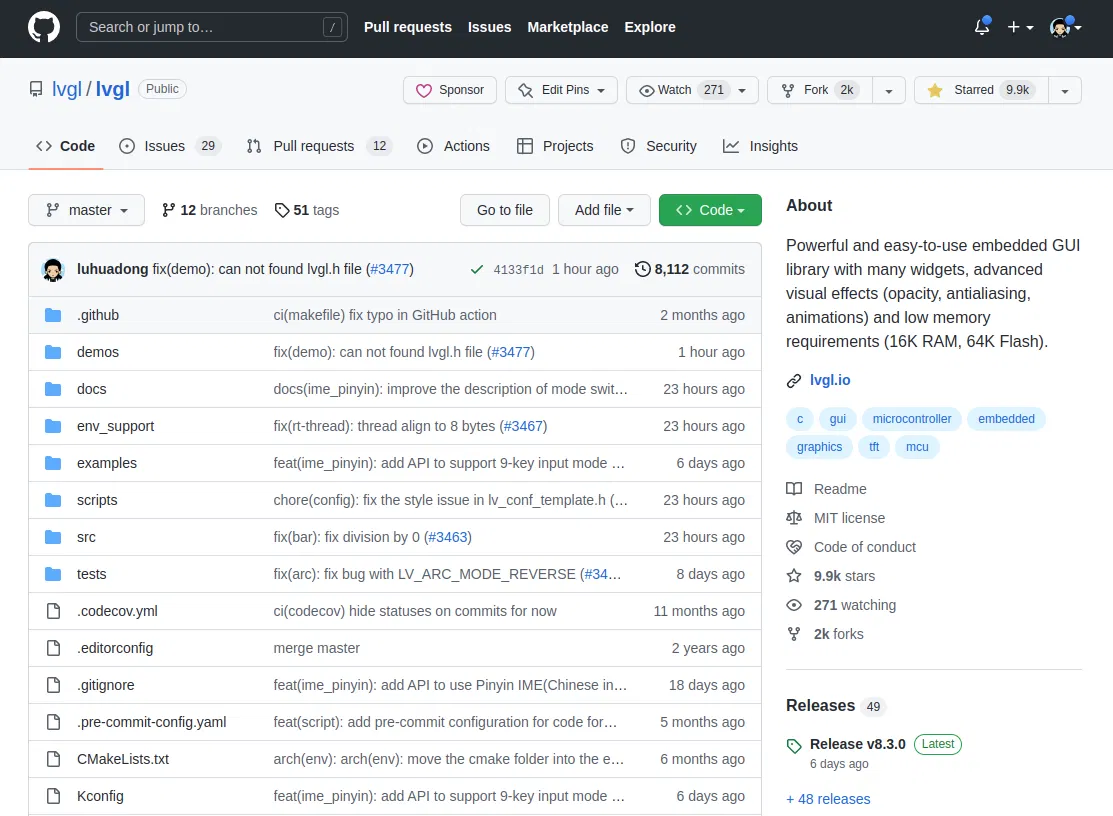View 8,112 commits history
This screenshot has width=1113, height=816.
(690, 270)
